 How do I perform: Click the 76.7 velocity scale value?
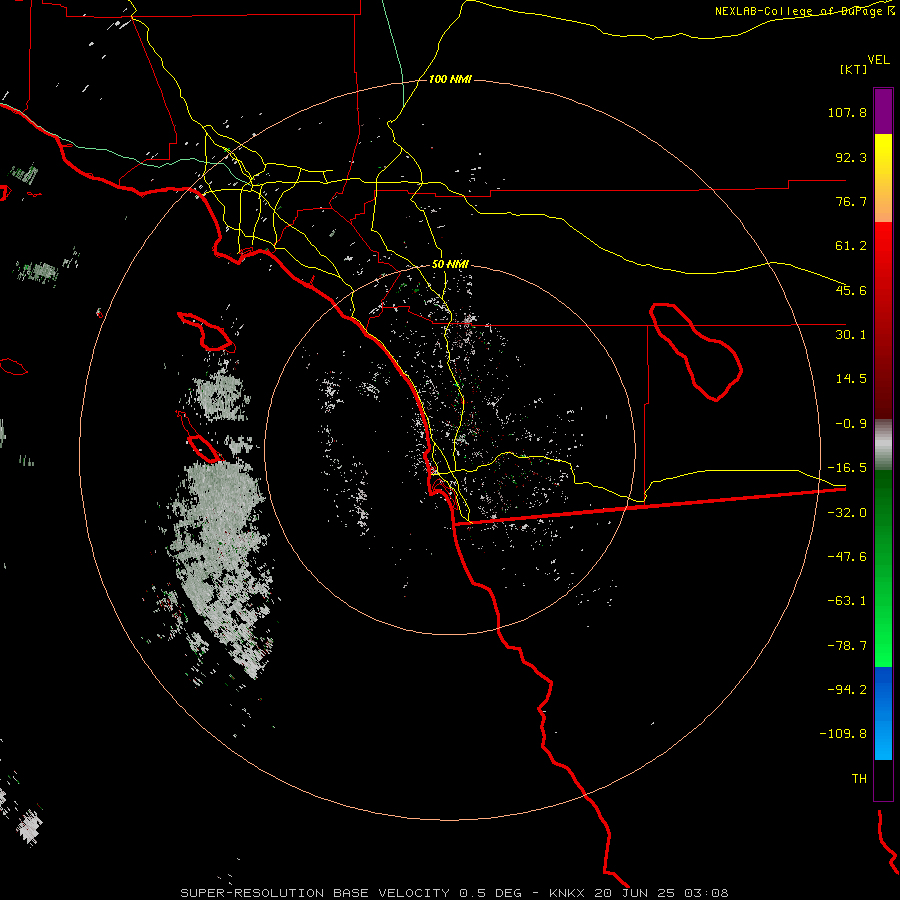[x=851, y=201]
